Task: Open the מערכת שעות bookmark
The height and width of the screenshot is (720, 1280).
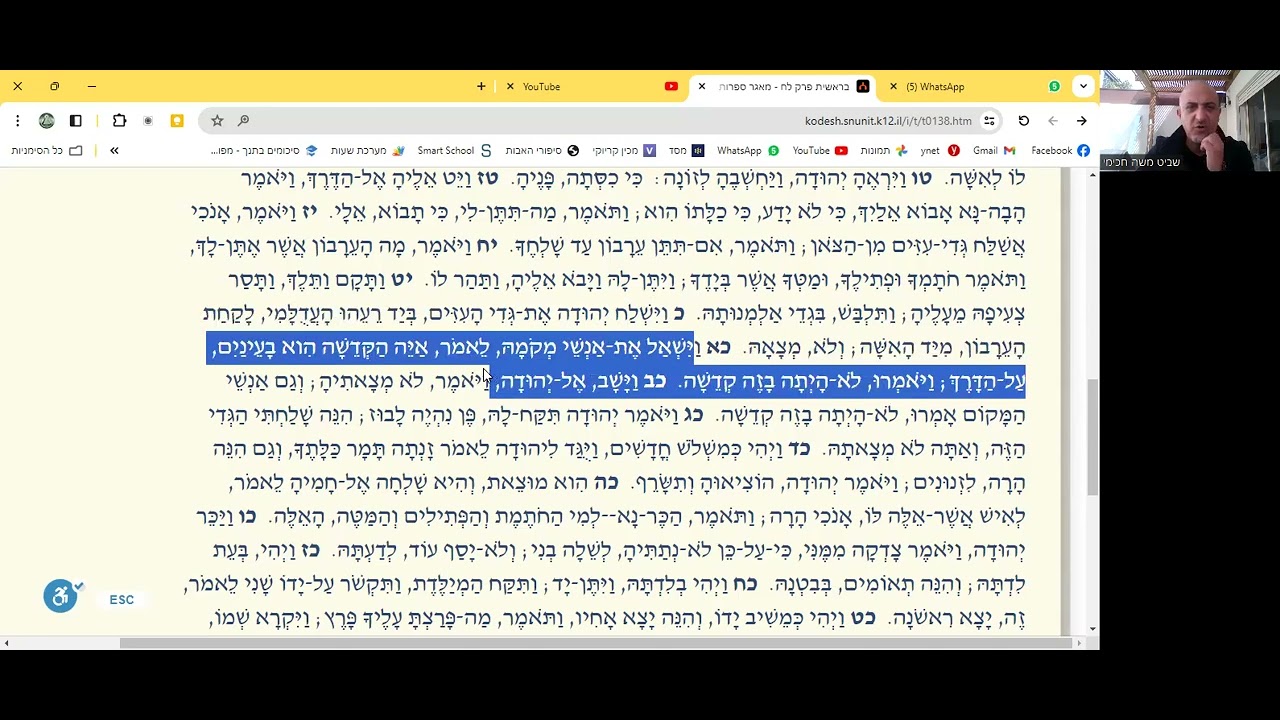Action: click(x=367, y=151)
